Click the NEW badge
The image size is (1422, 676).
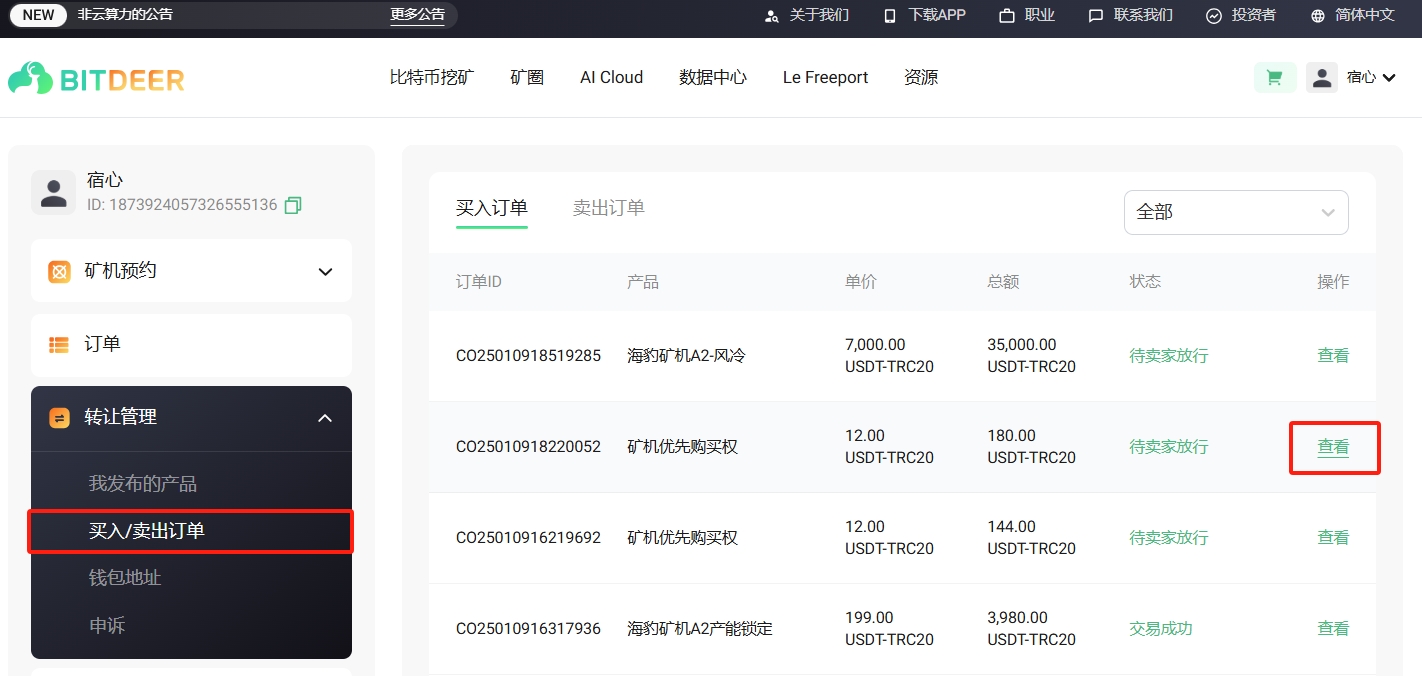39,15
